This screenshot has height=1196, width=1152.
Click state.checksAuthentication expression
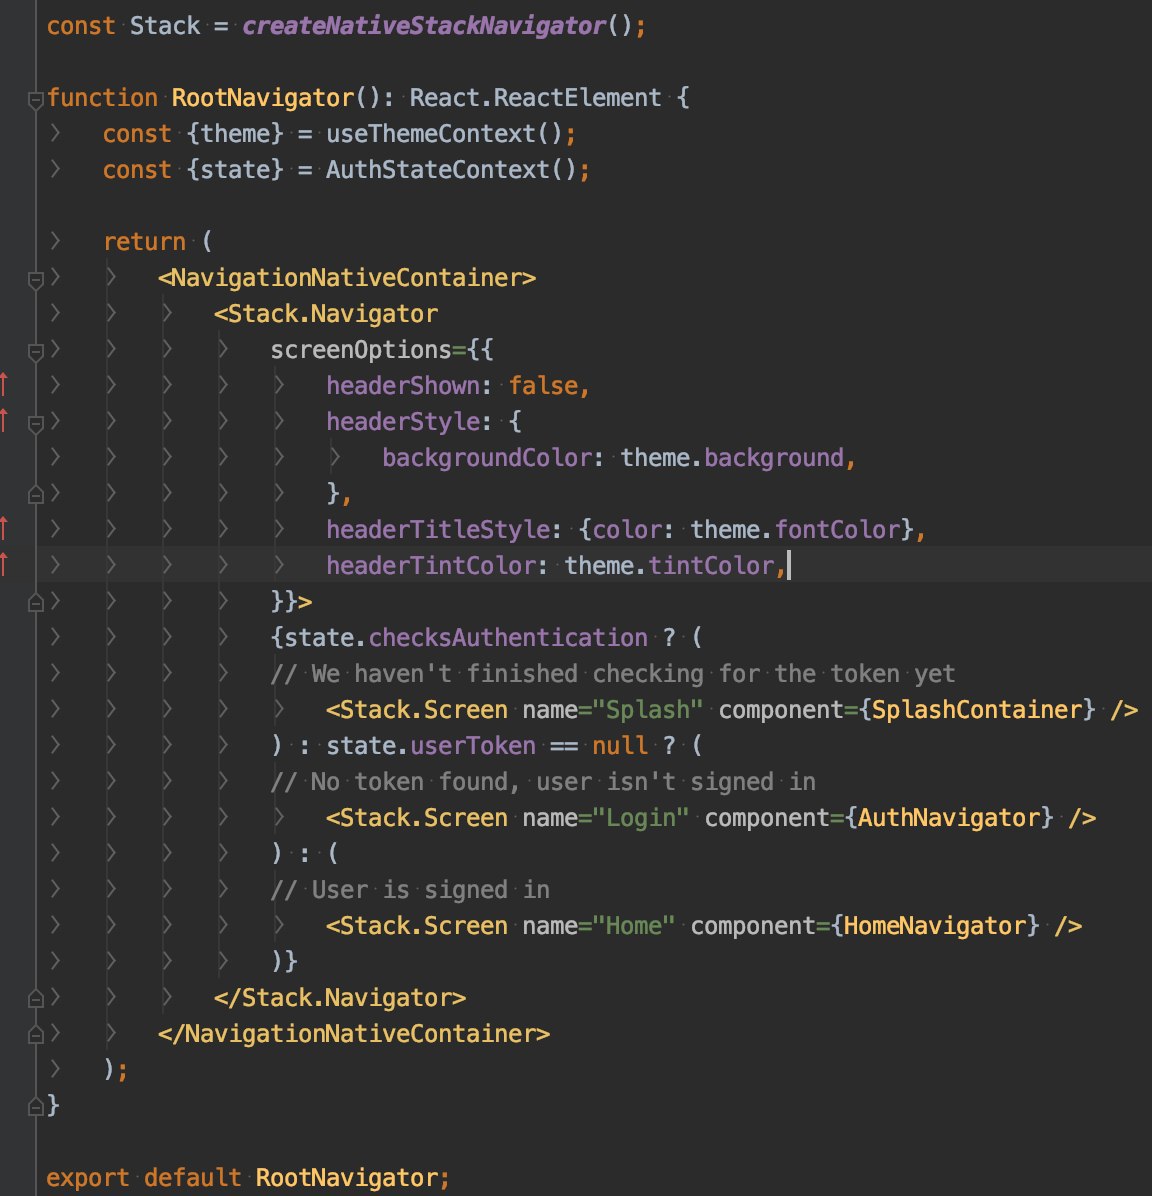point(465,637)
